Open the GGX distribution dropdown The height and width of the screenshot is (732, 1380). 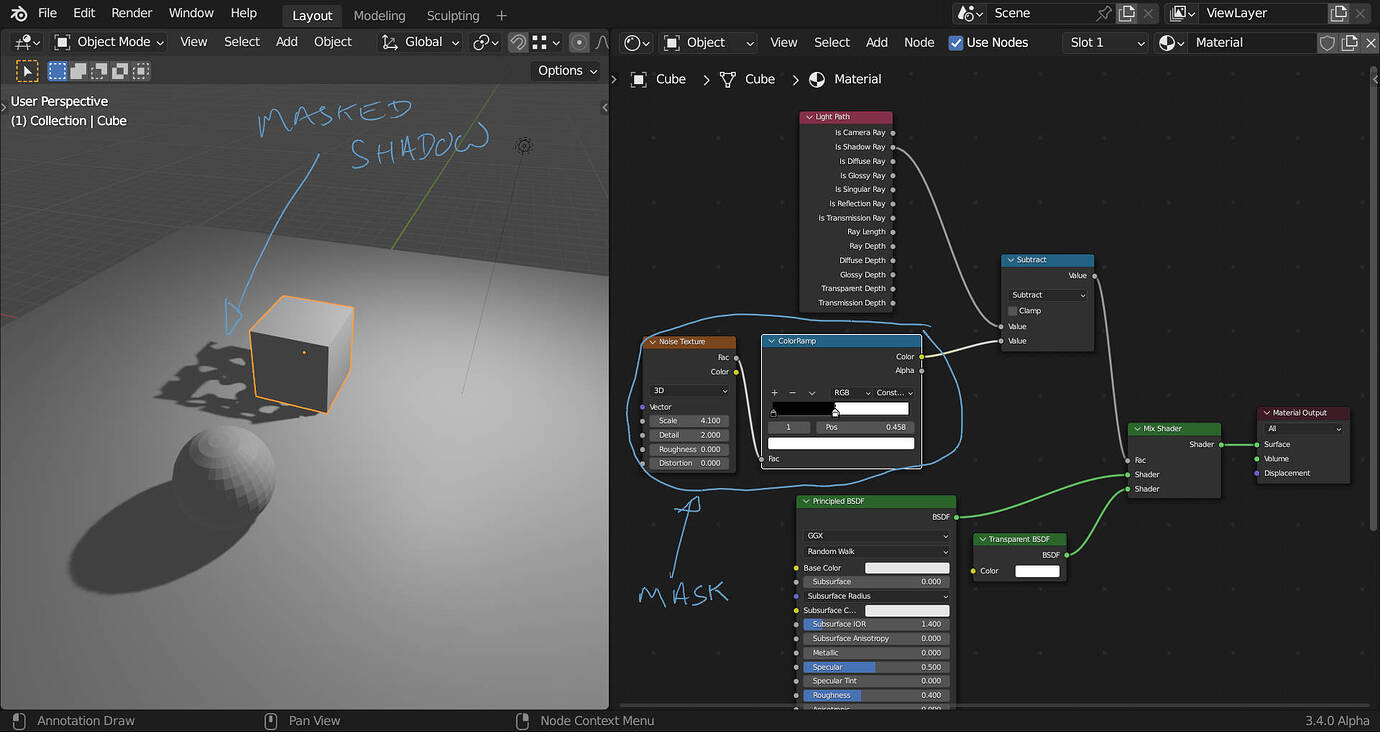click(876, 536)
